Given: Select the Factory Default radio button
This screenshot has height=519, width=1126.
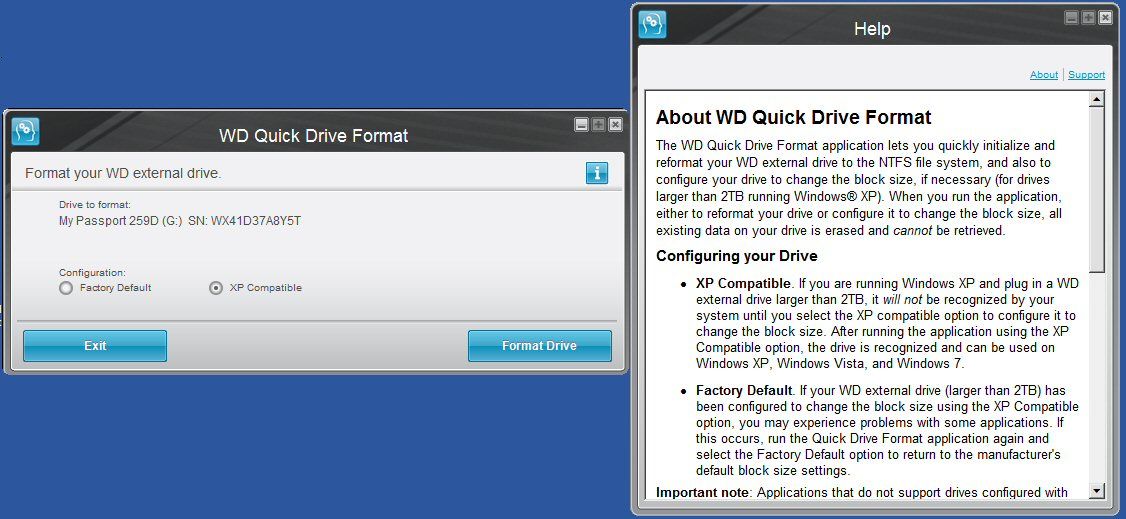Looking at the screenshot, I should (x=66, y=289).
